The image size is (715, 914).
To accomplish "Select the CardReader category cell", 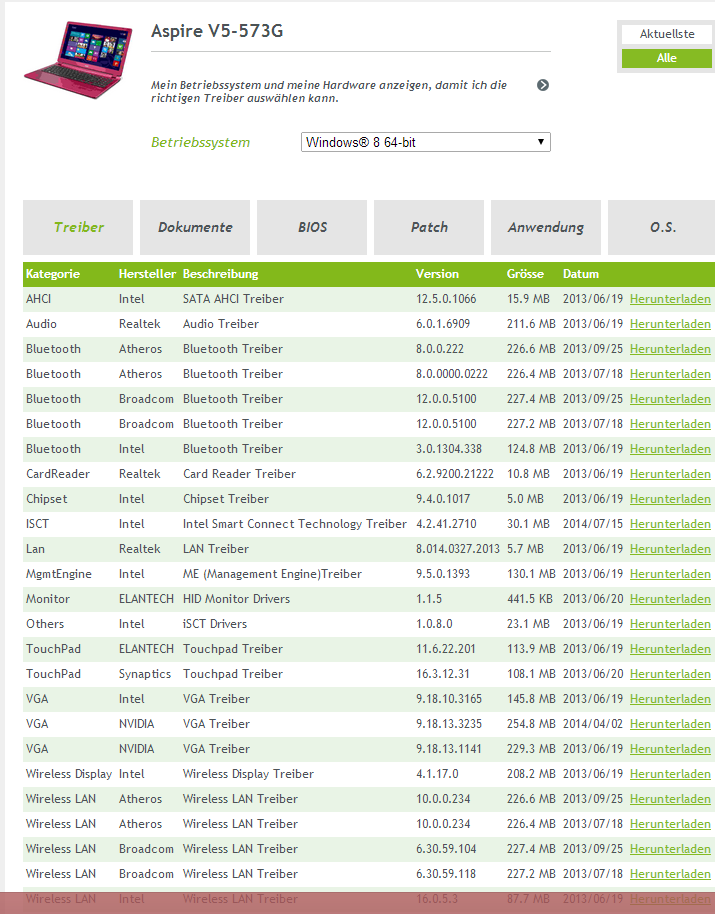I will click(x=58, y=474).
